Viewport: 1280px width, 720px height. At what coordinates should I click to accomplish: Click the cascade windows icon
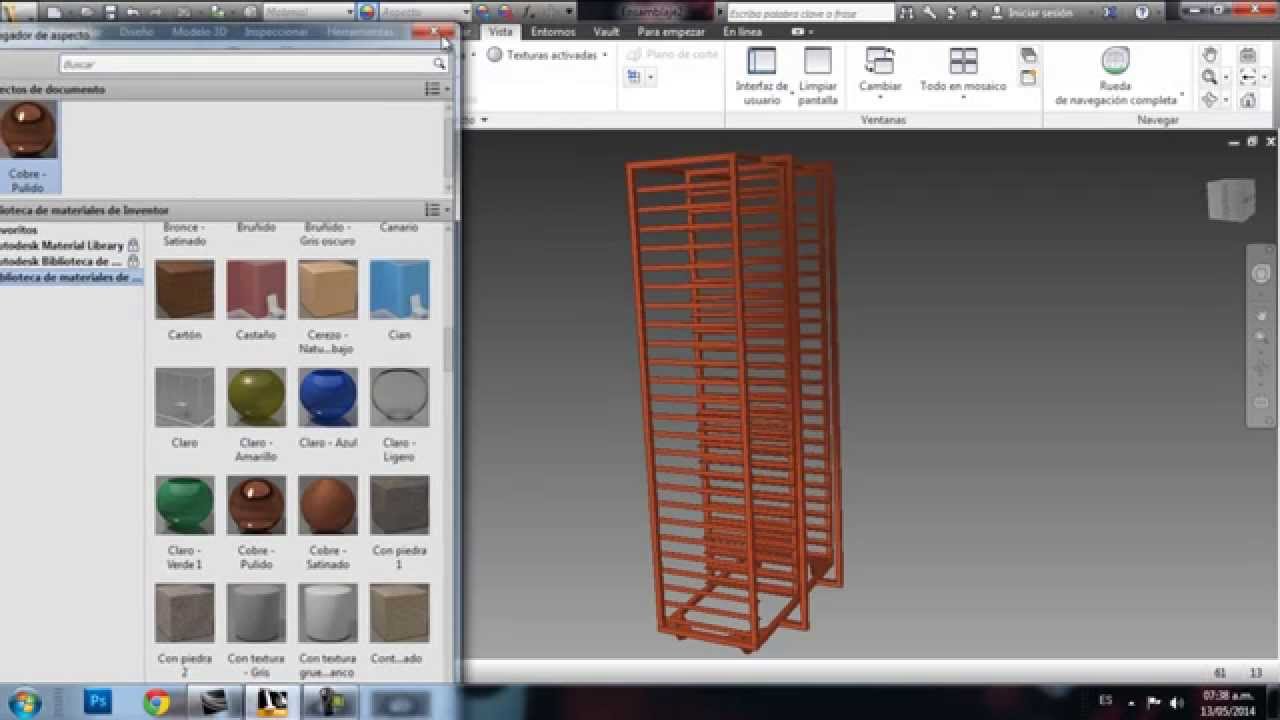(1029, 56)
